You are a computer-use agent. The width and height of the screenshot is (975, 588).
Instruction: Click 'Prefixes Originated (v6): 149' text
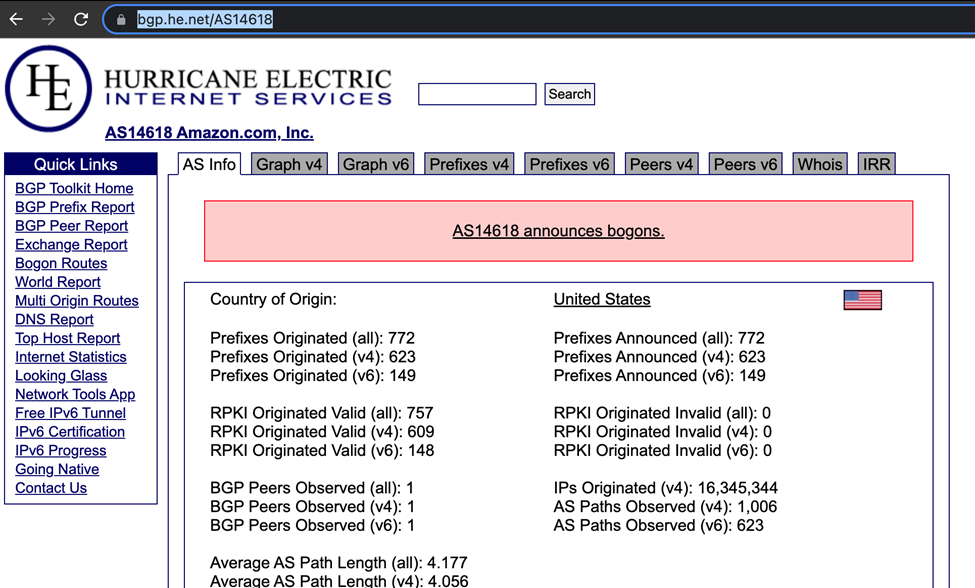313,375
